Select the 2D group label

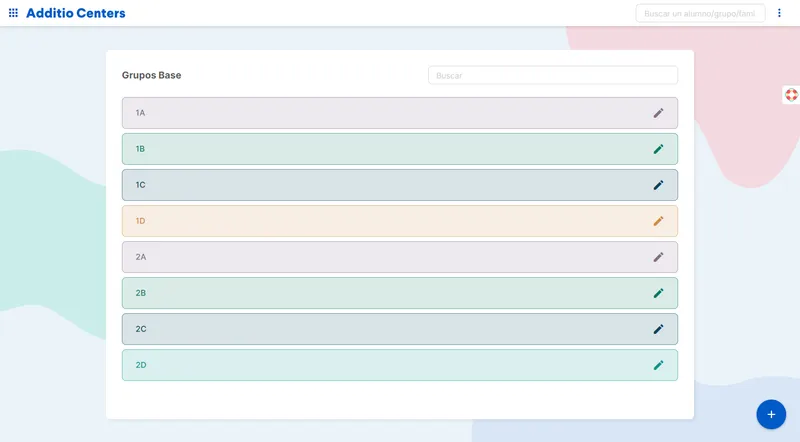141,365
